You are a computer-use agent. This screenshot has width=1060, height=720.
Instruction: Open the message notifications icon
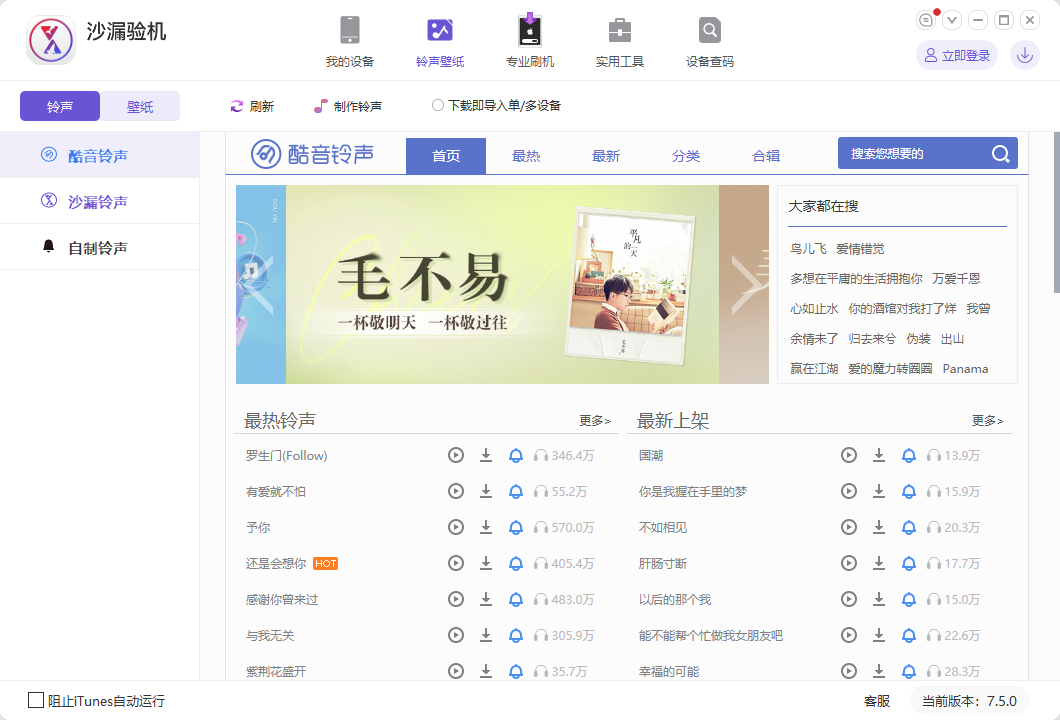[926, 20]
